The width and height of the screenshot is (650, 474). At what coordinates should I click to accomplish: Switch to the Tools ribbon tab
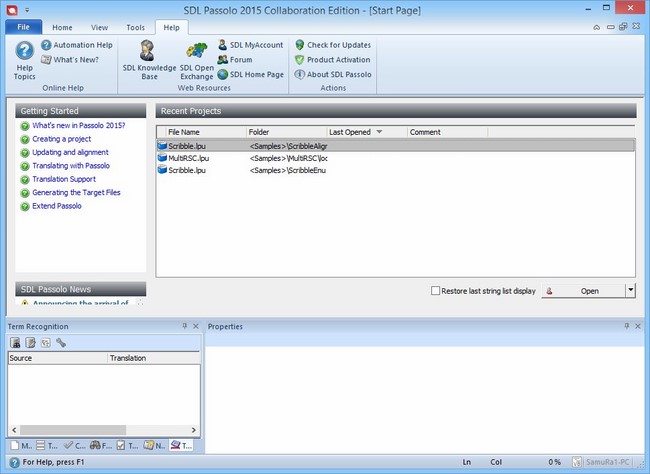pos(136,27)
